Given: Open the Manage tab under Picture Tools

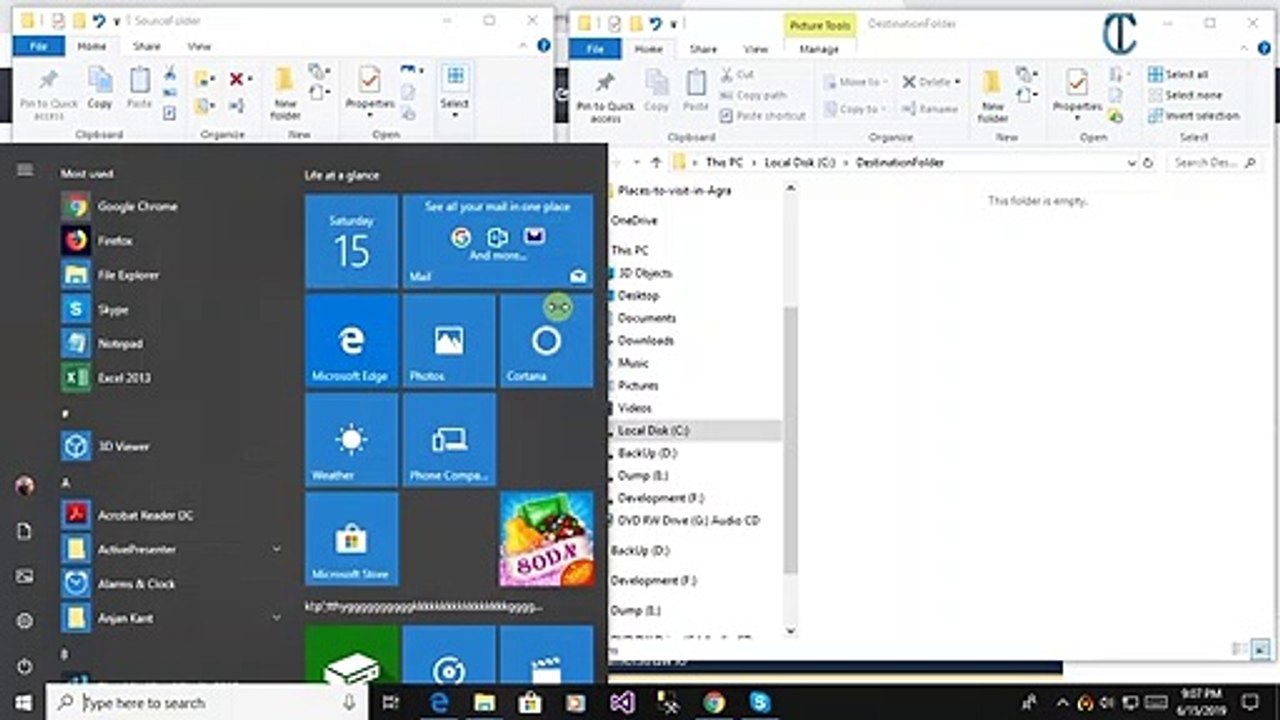Looking at the screenshot, I should (x=819, y=49).
